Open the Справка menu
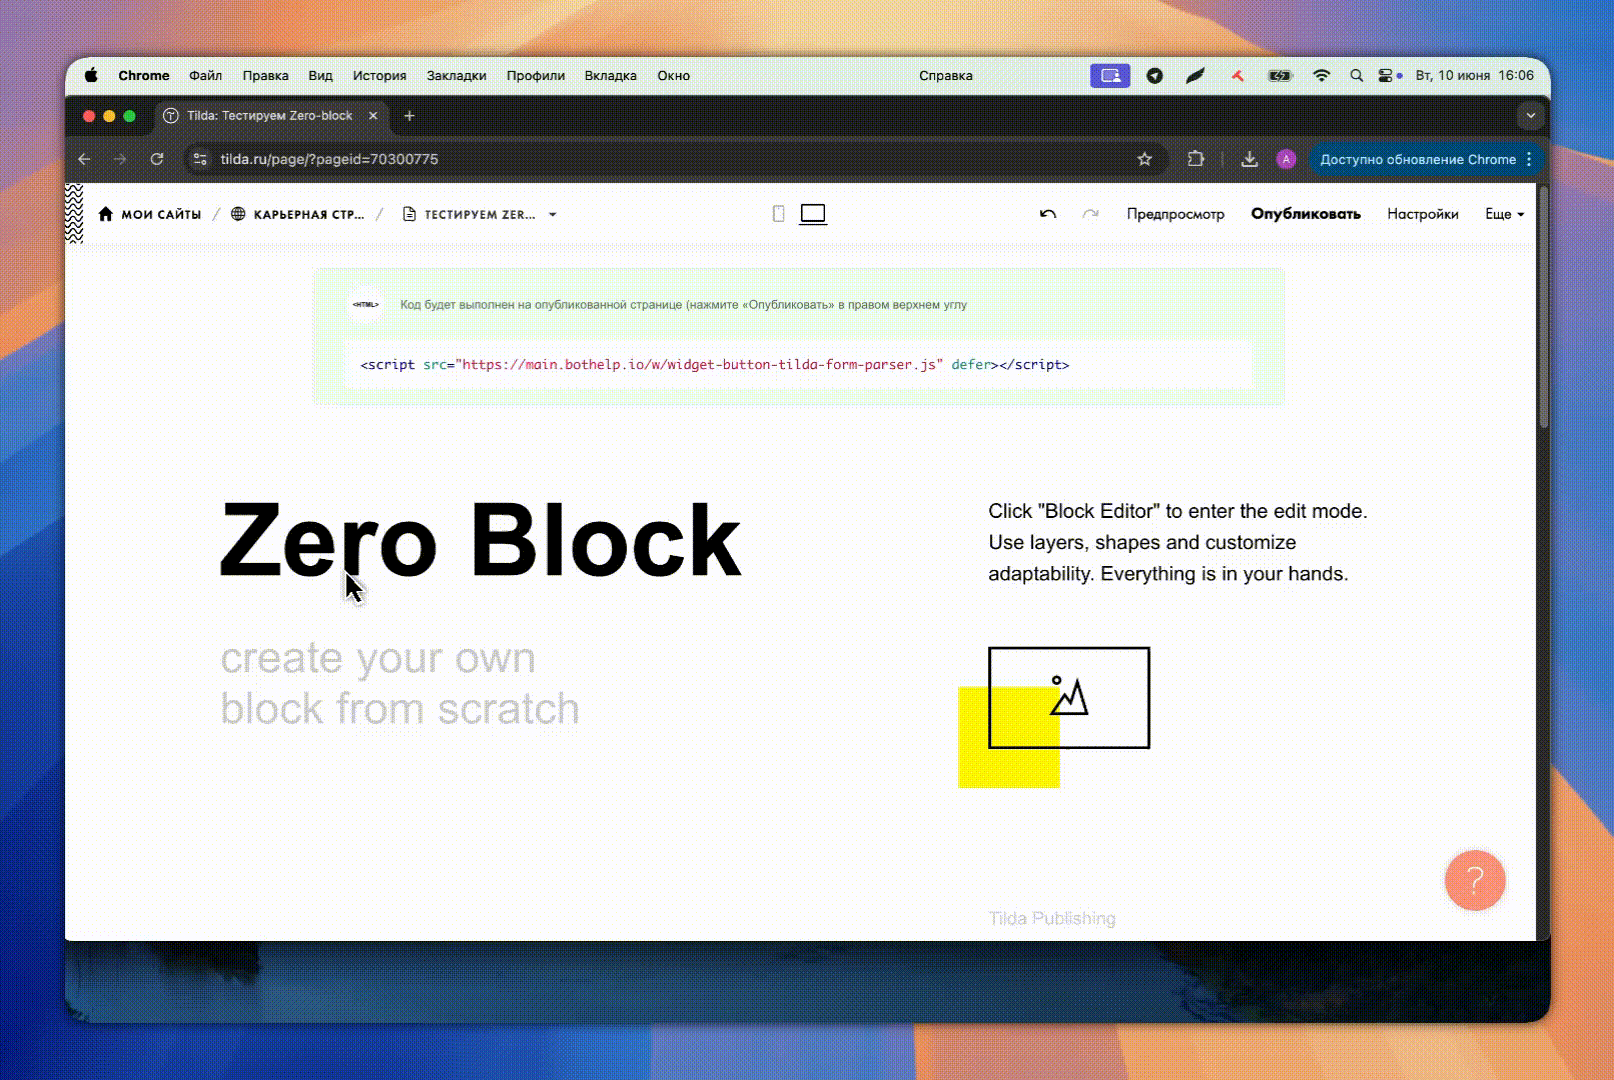Image resolution: width=1614 pixels, height=1080 pixels. 945,75
